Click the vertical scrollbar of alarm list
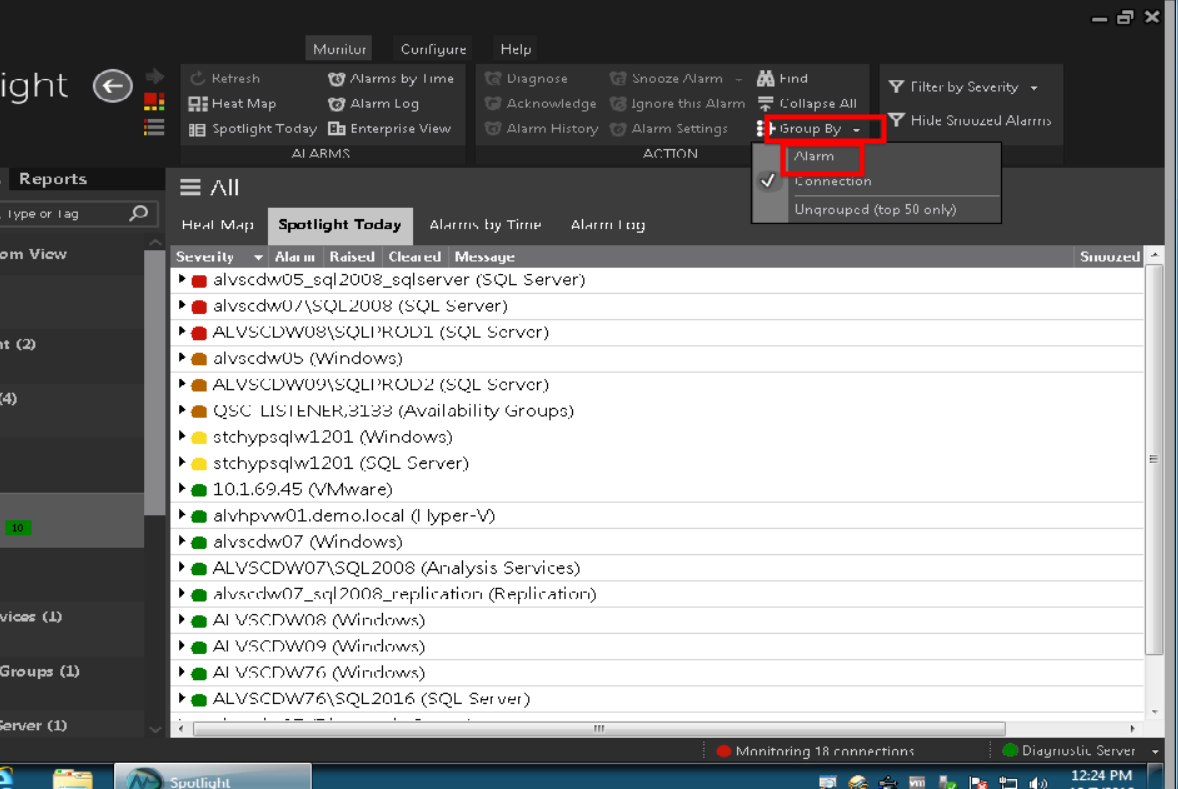1178x789 pixels. [x=1153, y=458]
